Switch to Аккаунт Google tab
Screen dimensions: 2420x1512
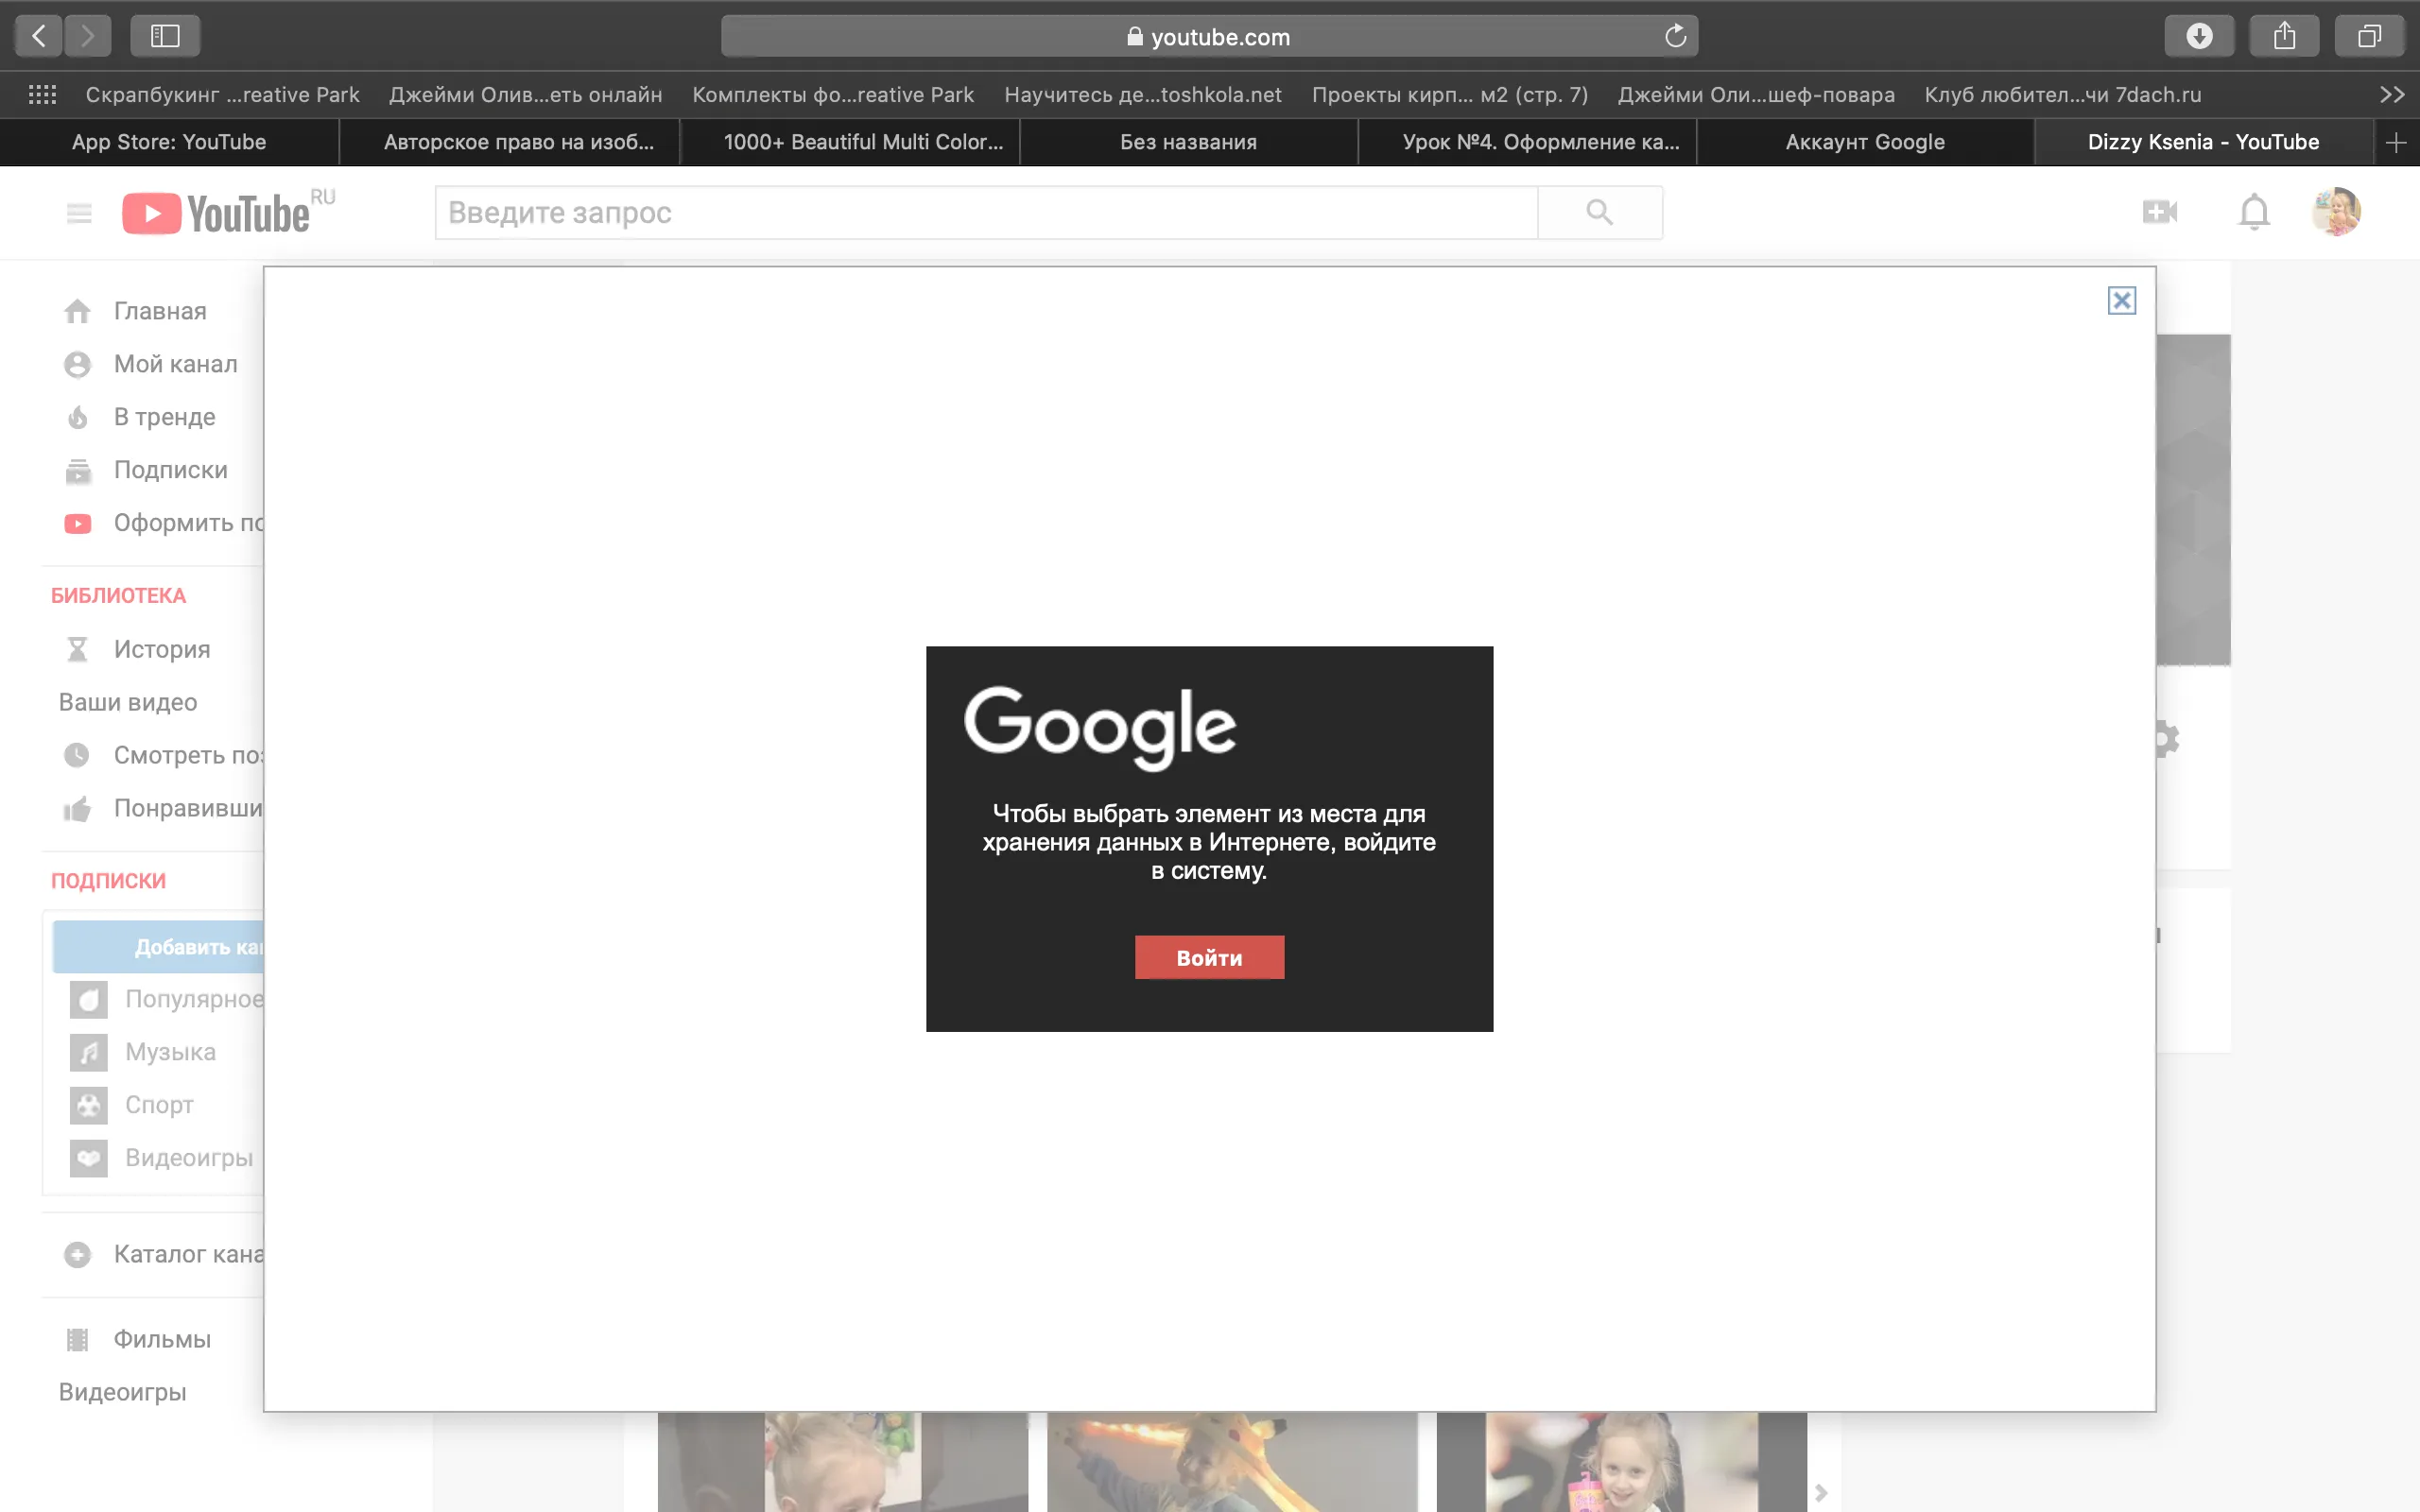pos(1865,142)
